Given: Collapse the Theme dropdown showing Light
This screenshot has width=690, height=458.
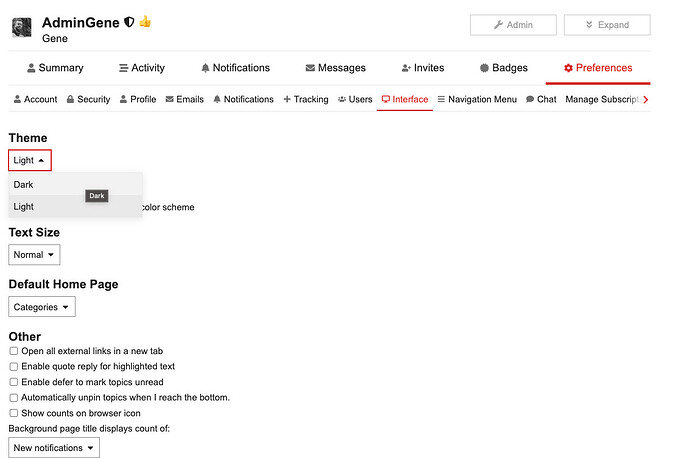Looking at the screenshot, I should 30,160.
